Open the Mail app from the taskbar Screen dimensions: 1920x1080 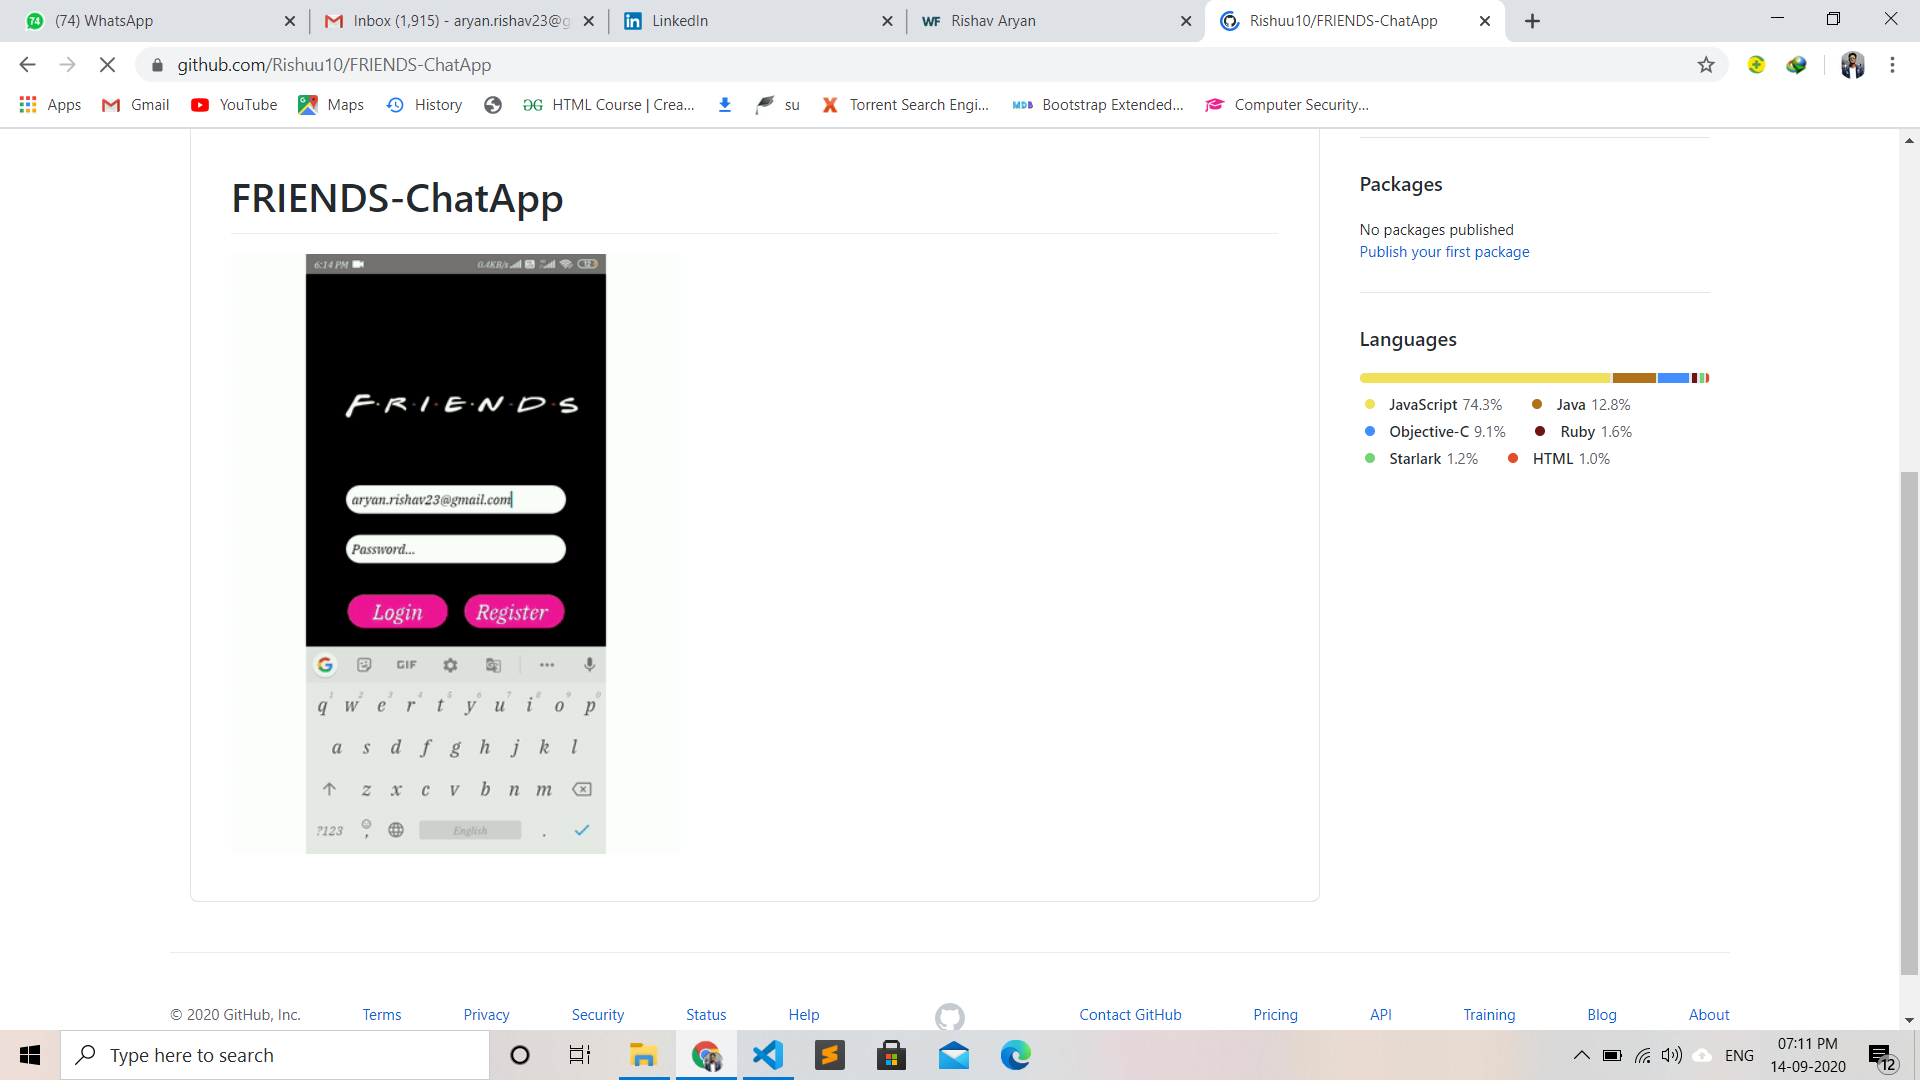[954, 1055]
